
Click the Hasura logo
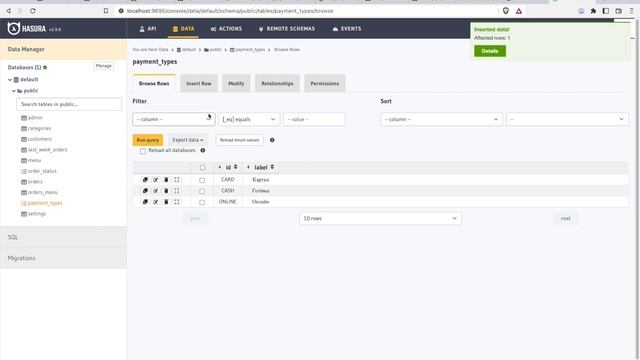[x=27, y=29]
